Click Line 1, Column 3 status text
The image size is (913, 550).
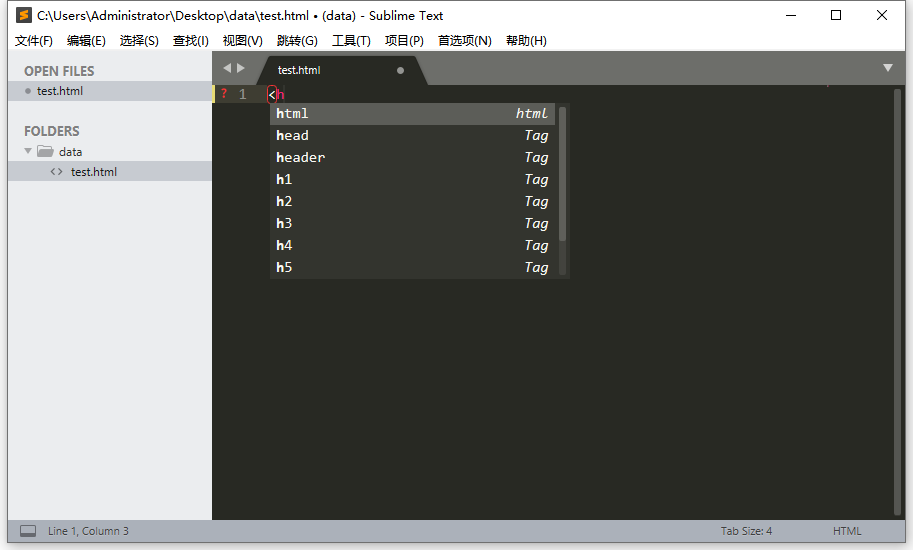tap(88, 531)
